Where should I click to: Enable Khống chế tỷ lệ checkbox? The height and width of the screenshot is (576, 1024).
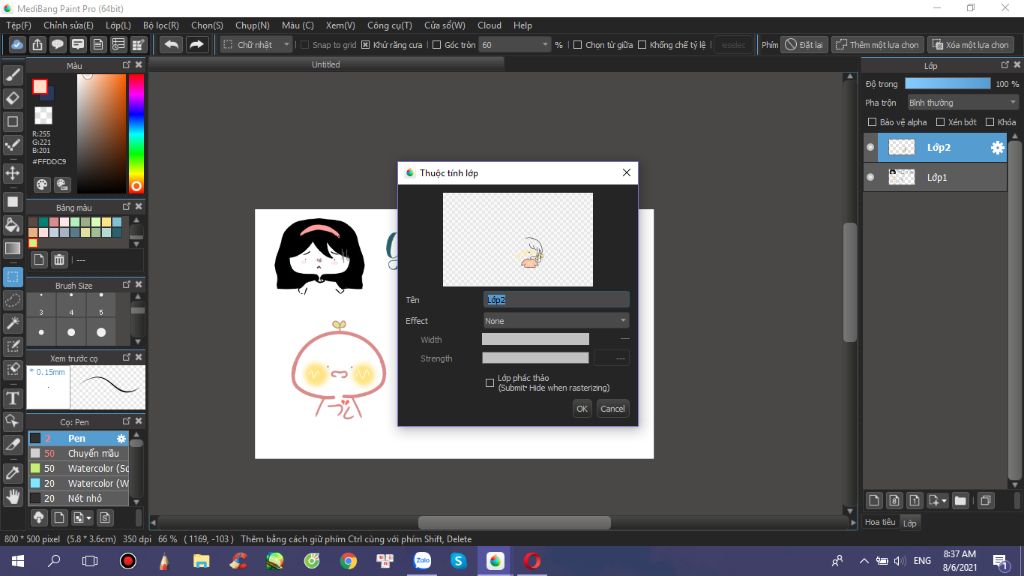[x=642, y=45]
